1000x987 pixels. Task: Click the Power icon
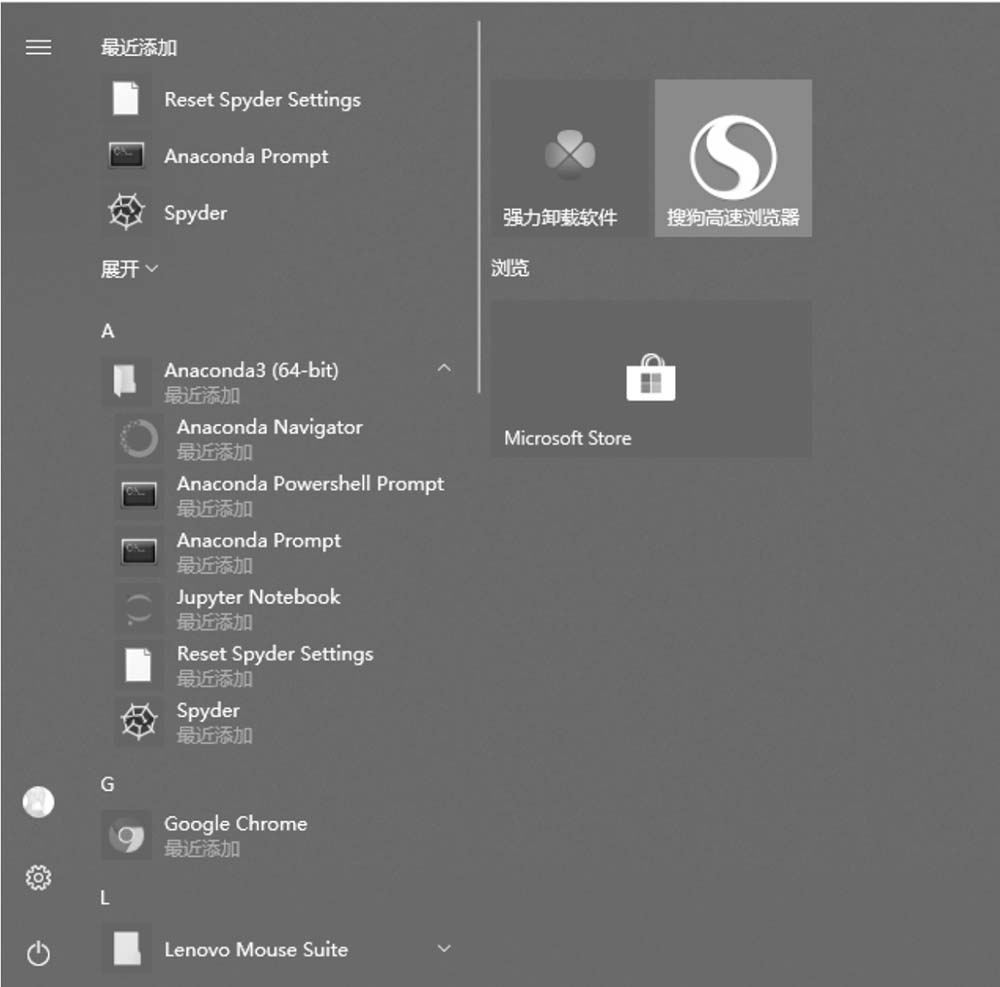(38, 953)
